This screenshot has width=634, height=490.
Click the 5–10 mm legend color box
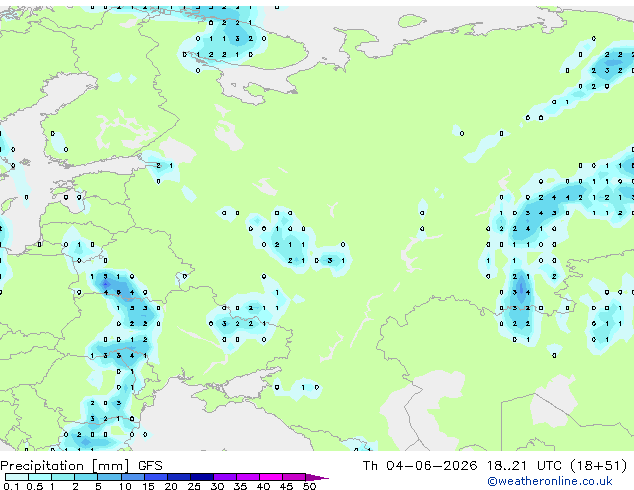coord(109,477)
